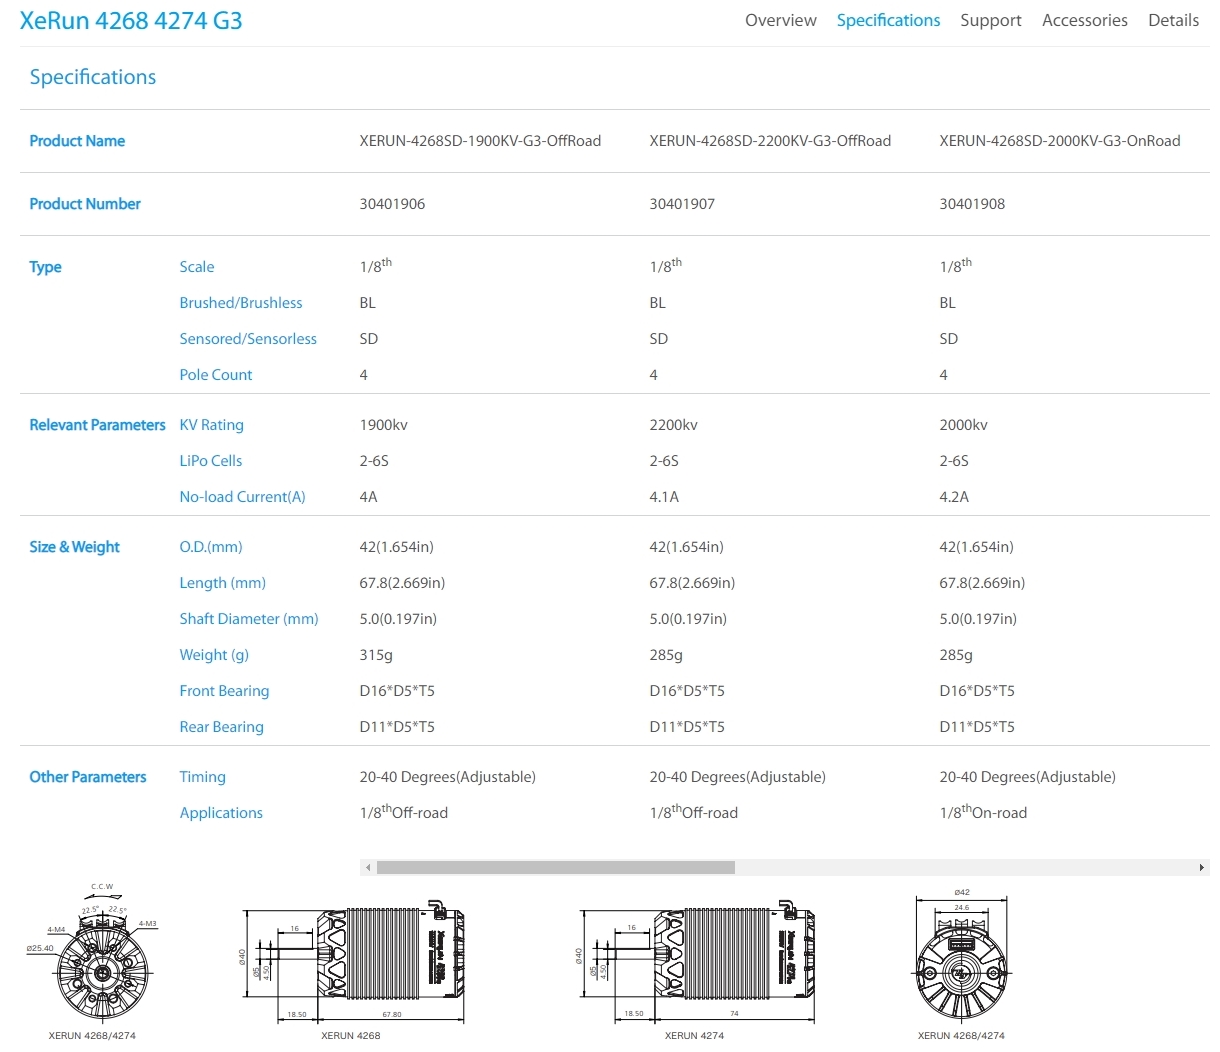
Task: Click the Timing row label
Action: 203,777
